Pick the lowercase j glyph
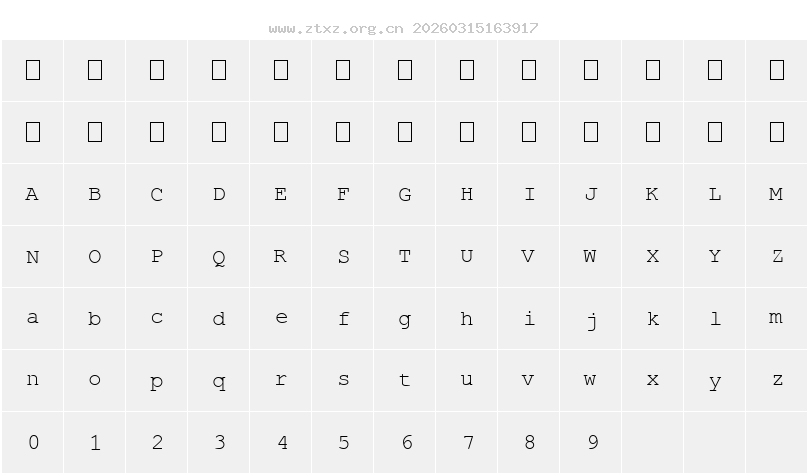Viewport: 808px width, 476px height. 591,319
